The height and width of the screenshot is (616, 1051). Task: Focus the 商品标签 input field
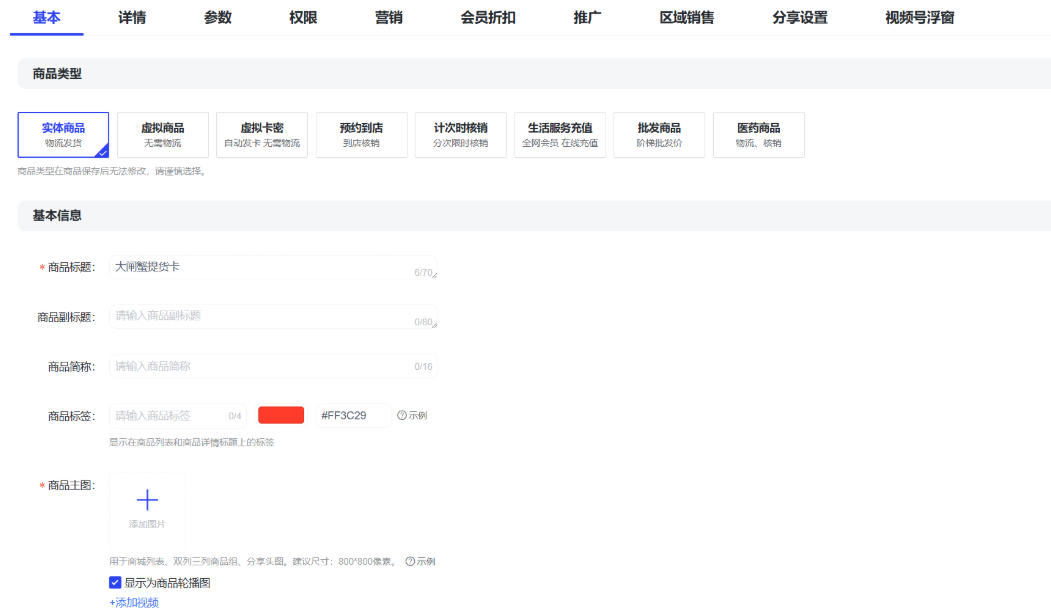pos(168,415)
